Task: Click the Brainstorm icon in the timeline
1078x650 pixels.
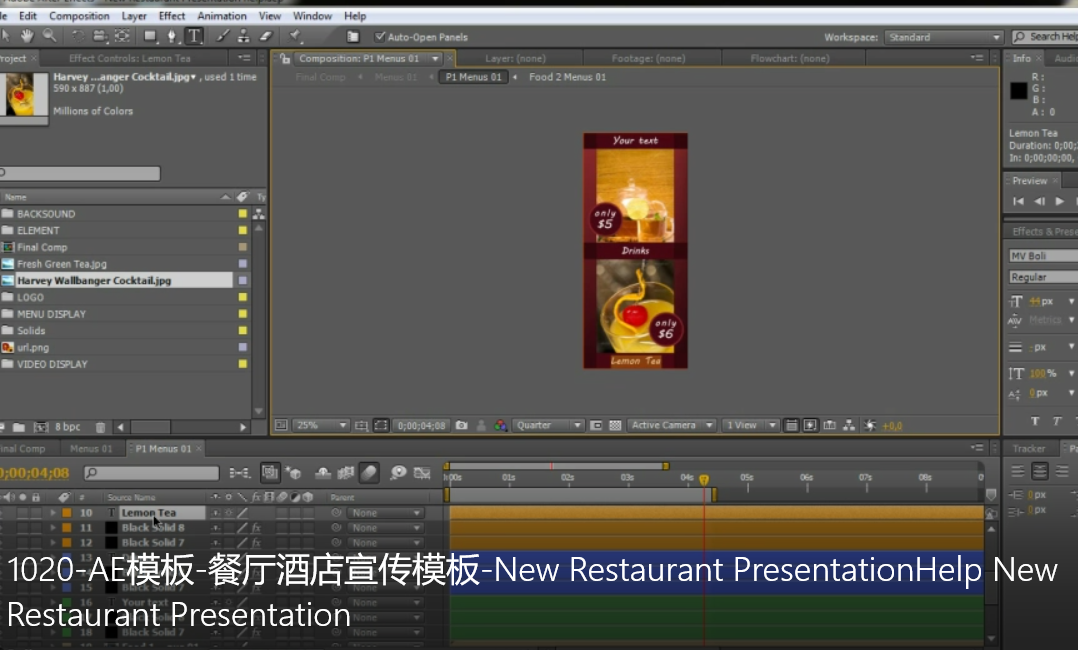Action: (398, 473)
